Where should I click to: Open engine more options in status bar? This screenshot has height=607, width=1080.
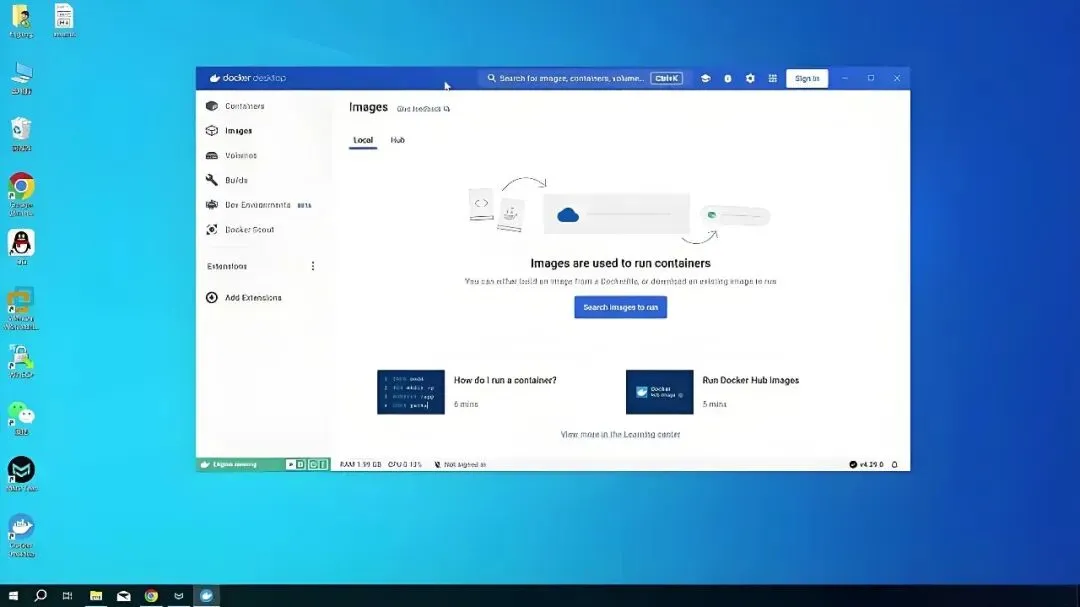pyautogui.click(x=323, y=464)
